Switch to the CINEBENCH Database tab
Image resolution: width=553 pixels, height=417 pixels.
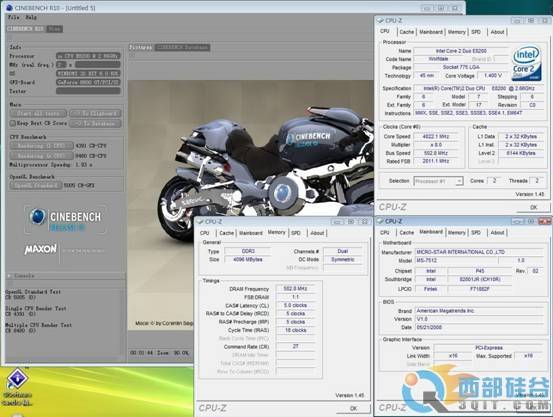(182, 47)
